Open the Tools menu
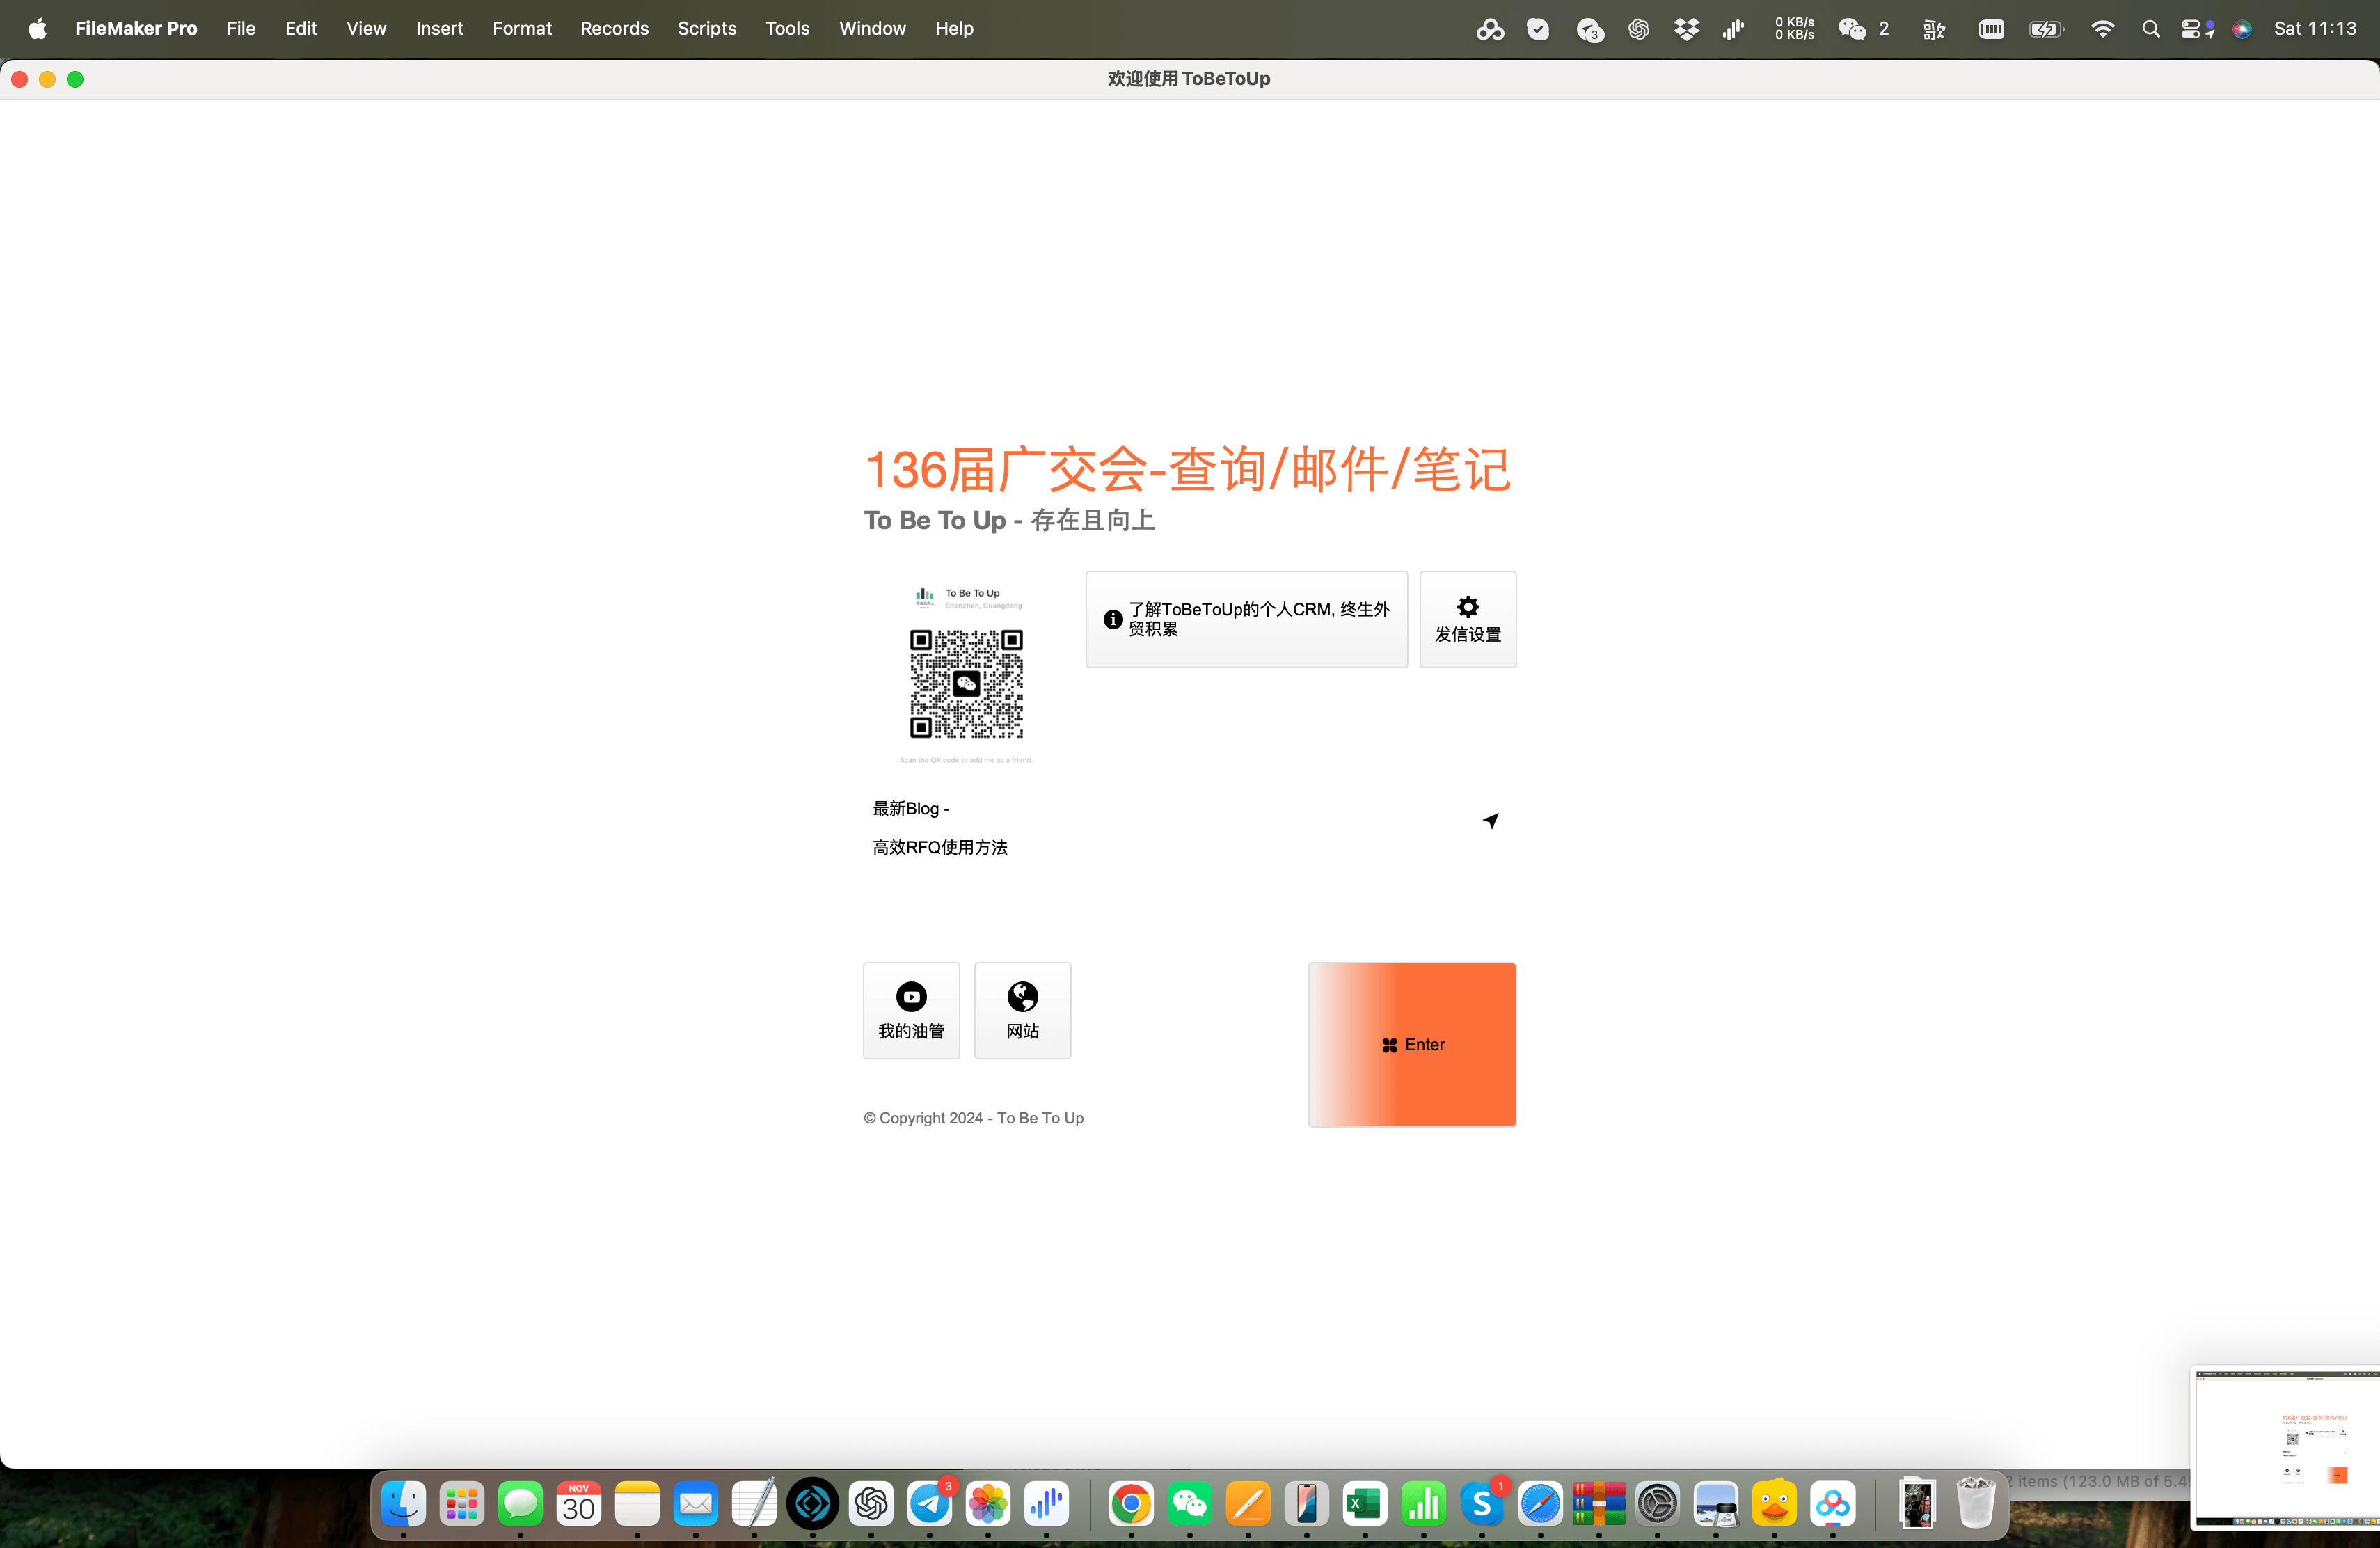Viewport: 2380px width, 1548px height. tap(788, 28)
